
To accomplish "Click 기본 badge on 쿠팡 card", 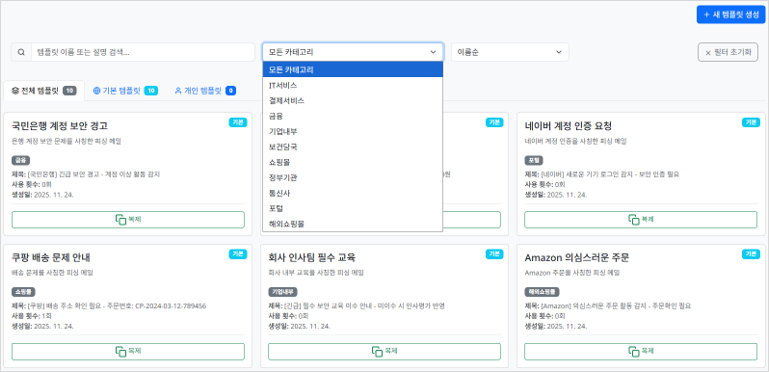I will (x=237, y=254).
